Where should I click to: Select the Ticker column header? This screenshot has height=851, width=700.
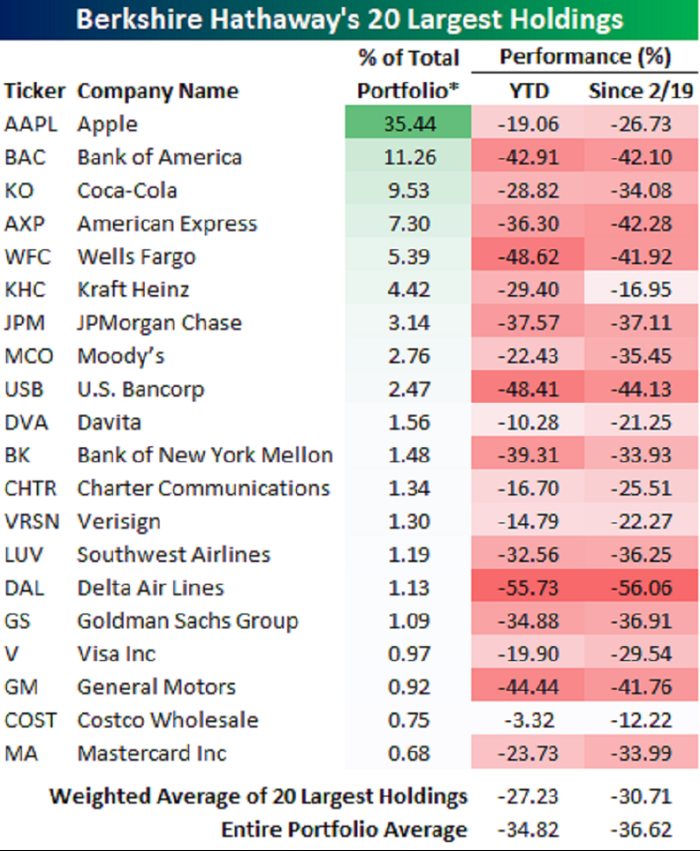pyautogui.click(x=35, y=91)
